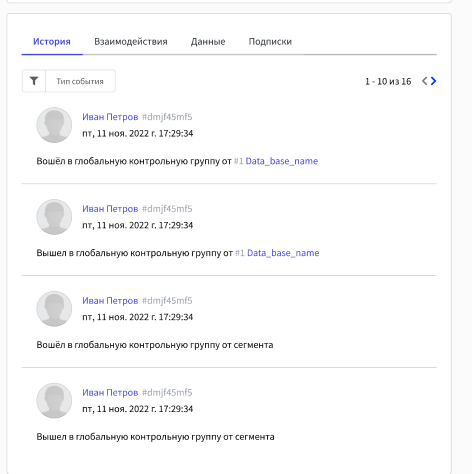The width and height of the screenshot is (472, 474).
Task: Switch to the История tab
Action: pos(52,42)
